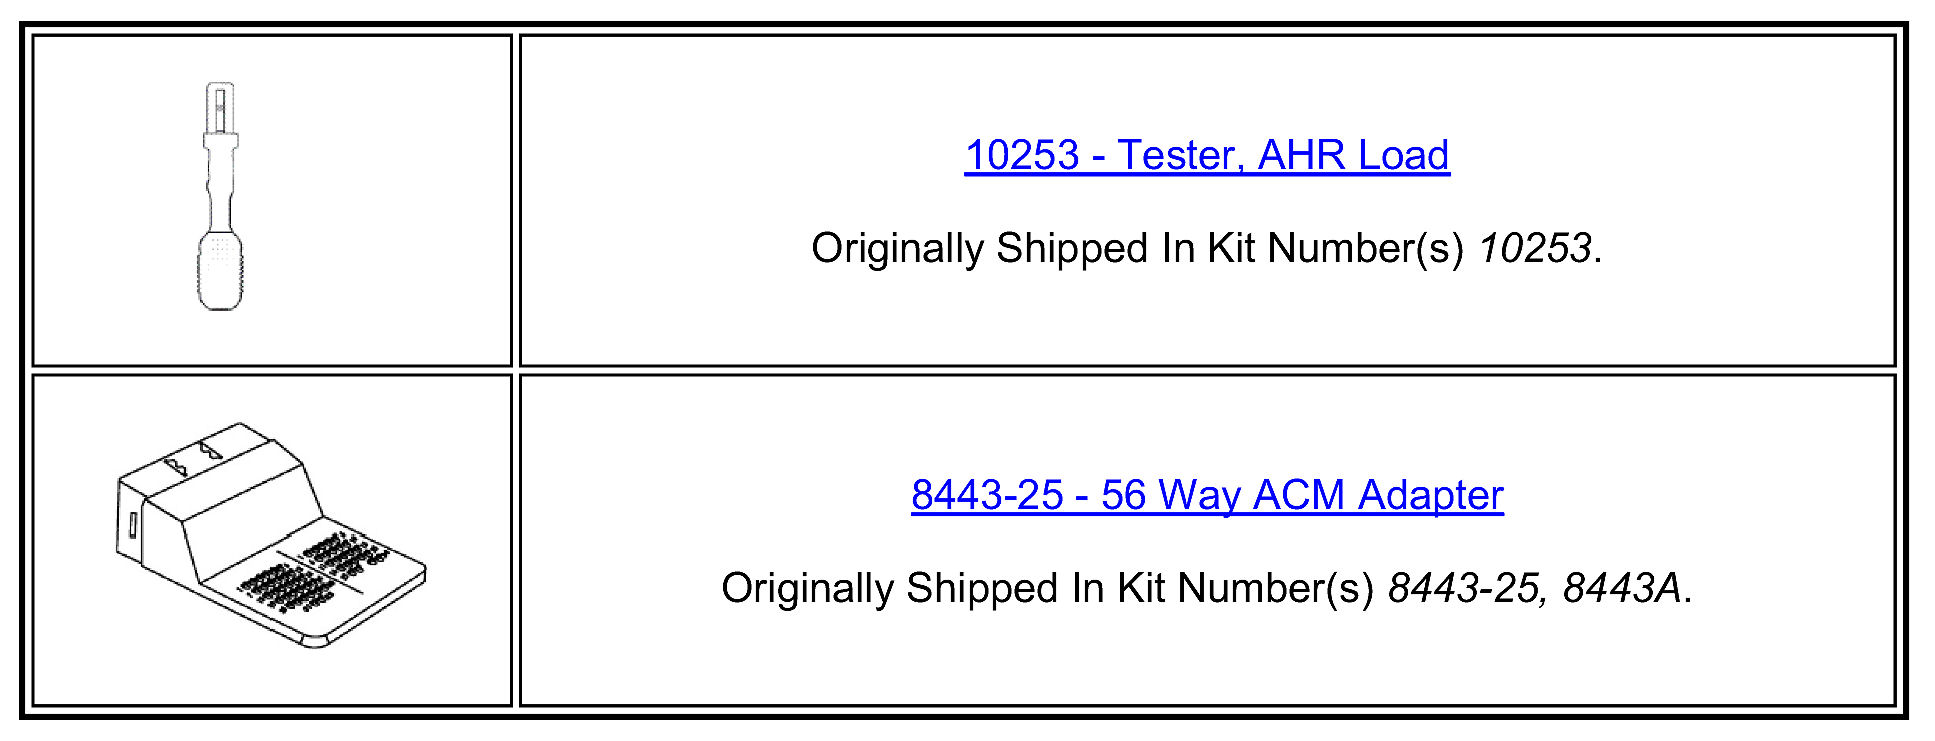1935x741 pixels.
Task: Click the underlined 8443-25 part number in link
Action: pos(987,495)
